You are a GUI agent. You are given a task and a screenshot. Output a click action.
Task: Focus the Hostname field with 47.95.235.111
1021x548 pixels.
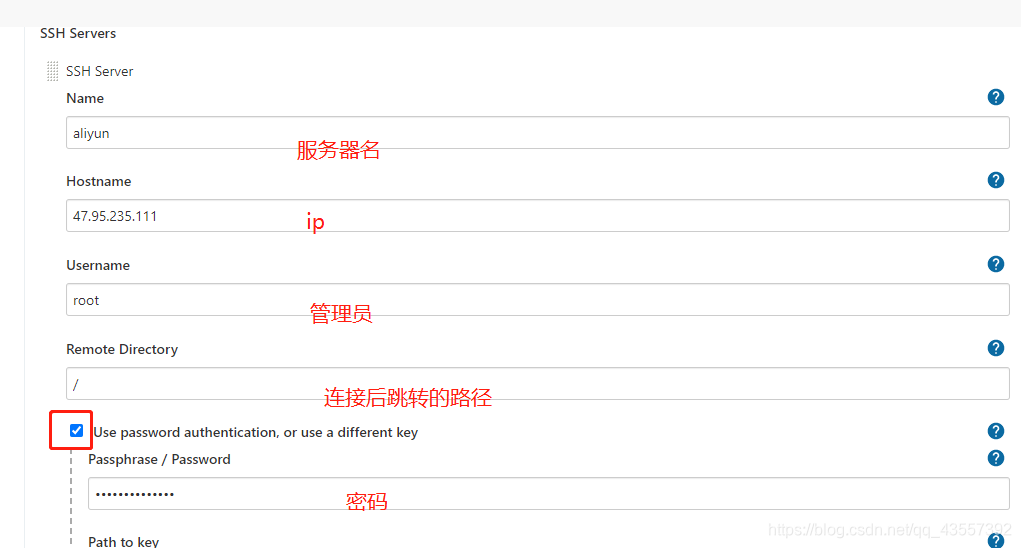(x=538, y=215)
